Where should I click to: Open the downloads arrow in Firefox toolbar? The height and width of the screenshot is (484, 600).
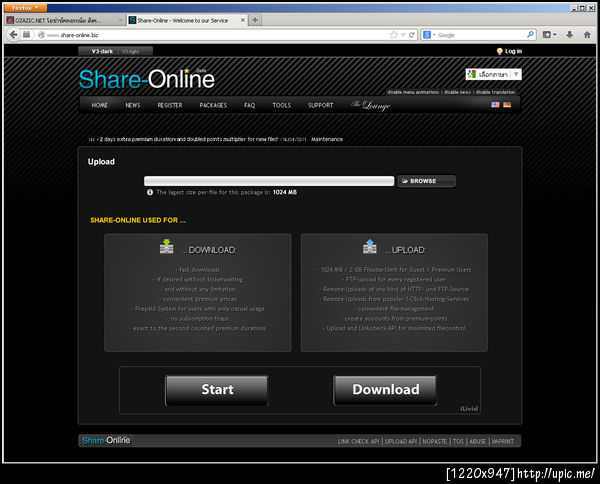[x=569, y=35]
